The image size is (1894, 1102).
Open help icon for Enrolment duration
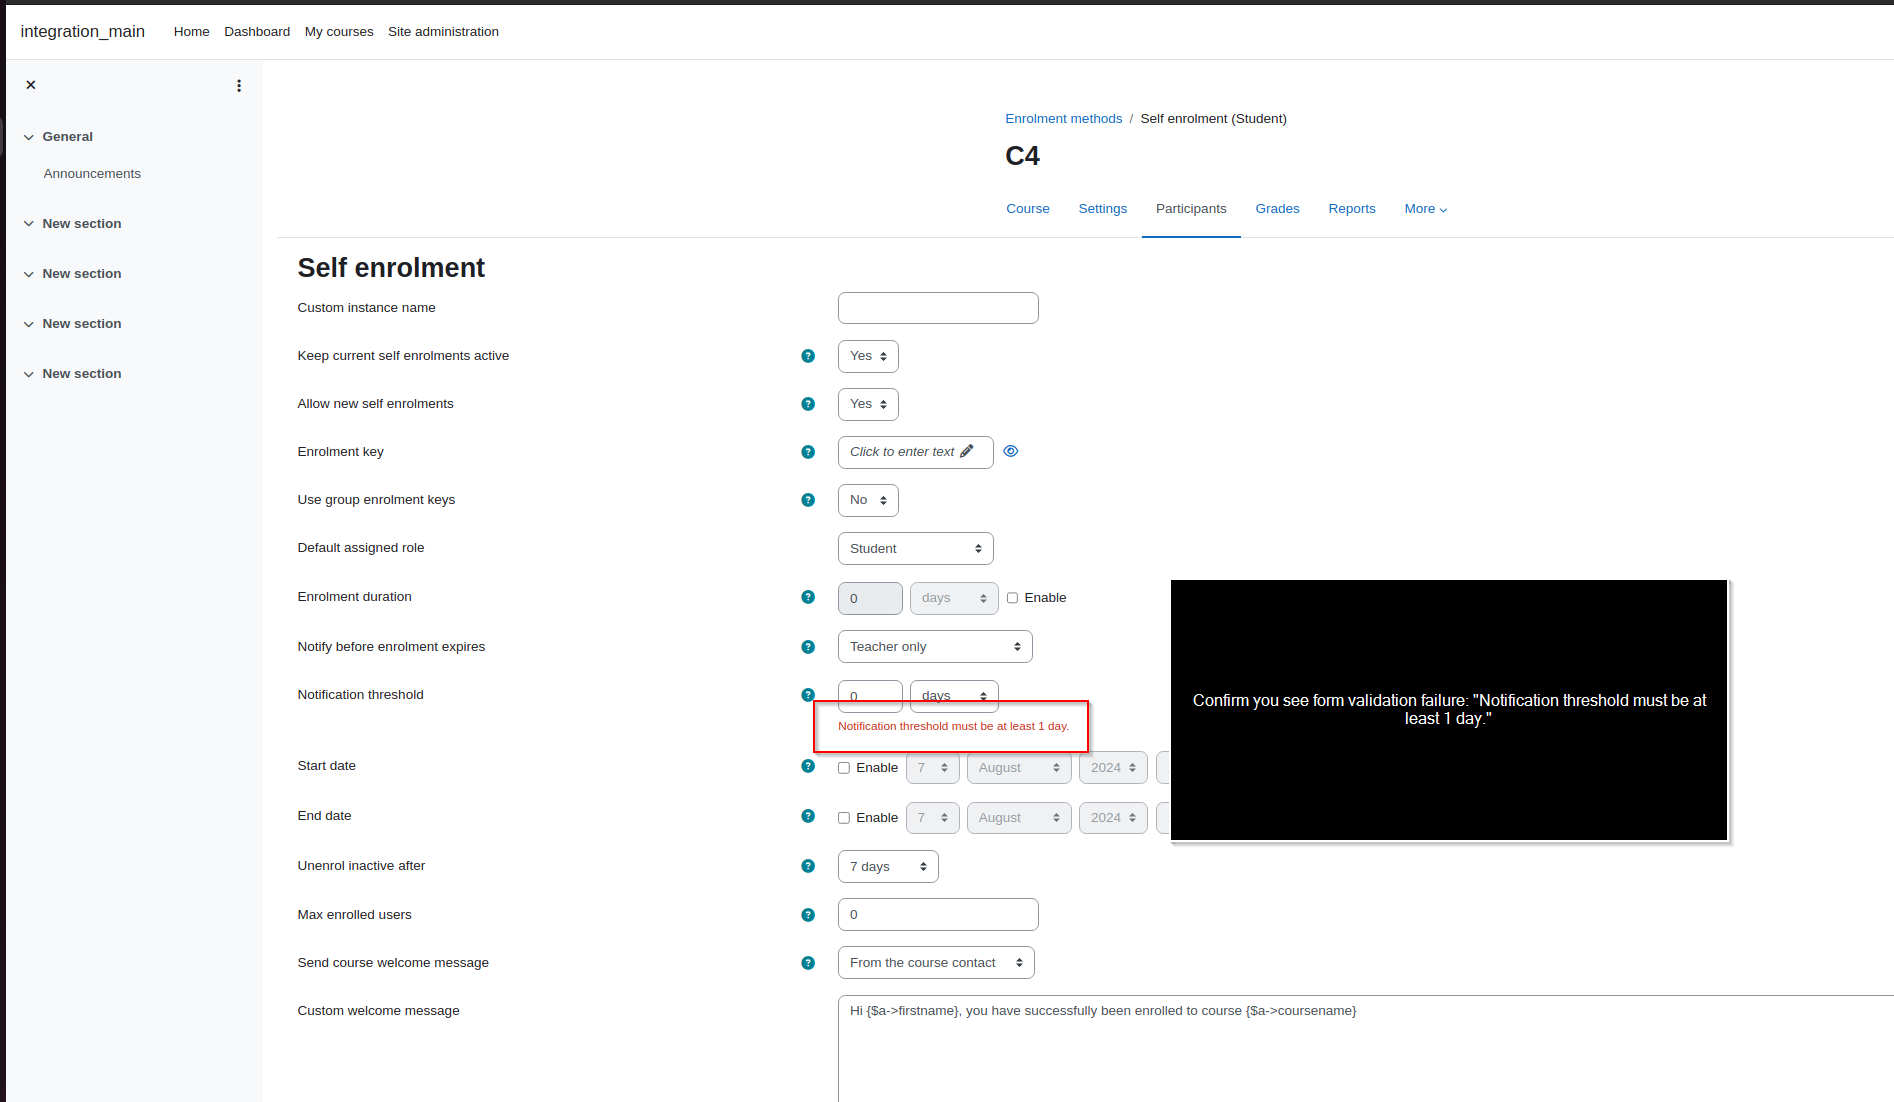point(808,597)
